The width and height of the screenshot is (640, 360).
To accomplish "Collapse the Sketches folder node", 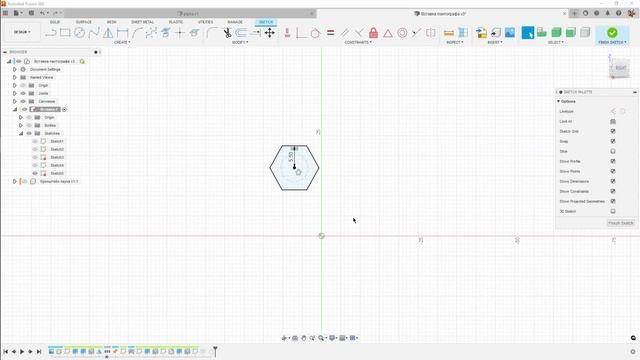I will point(21,133).
